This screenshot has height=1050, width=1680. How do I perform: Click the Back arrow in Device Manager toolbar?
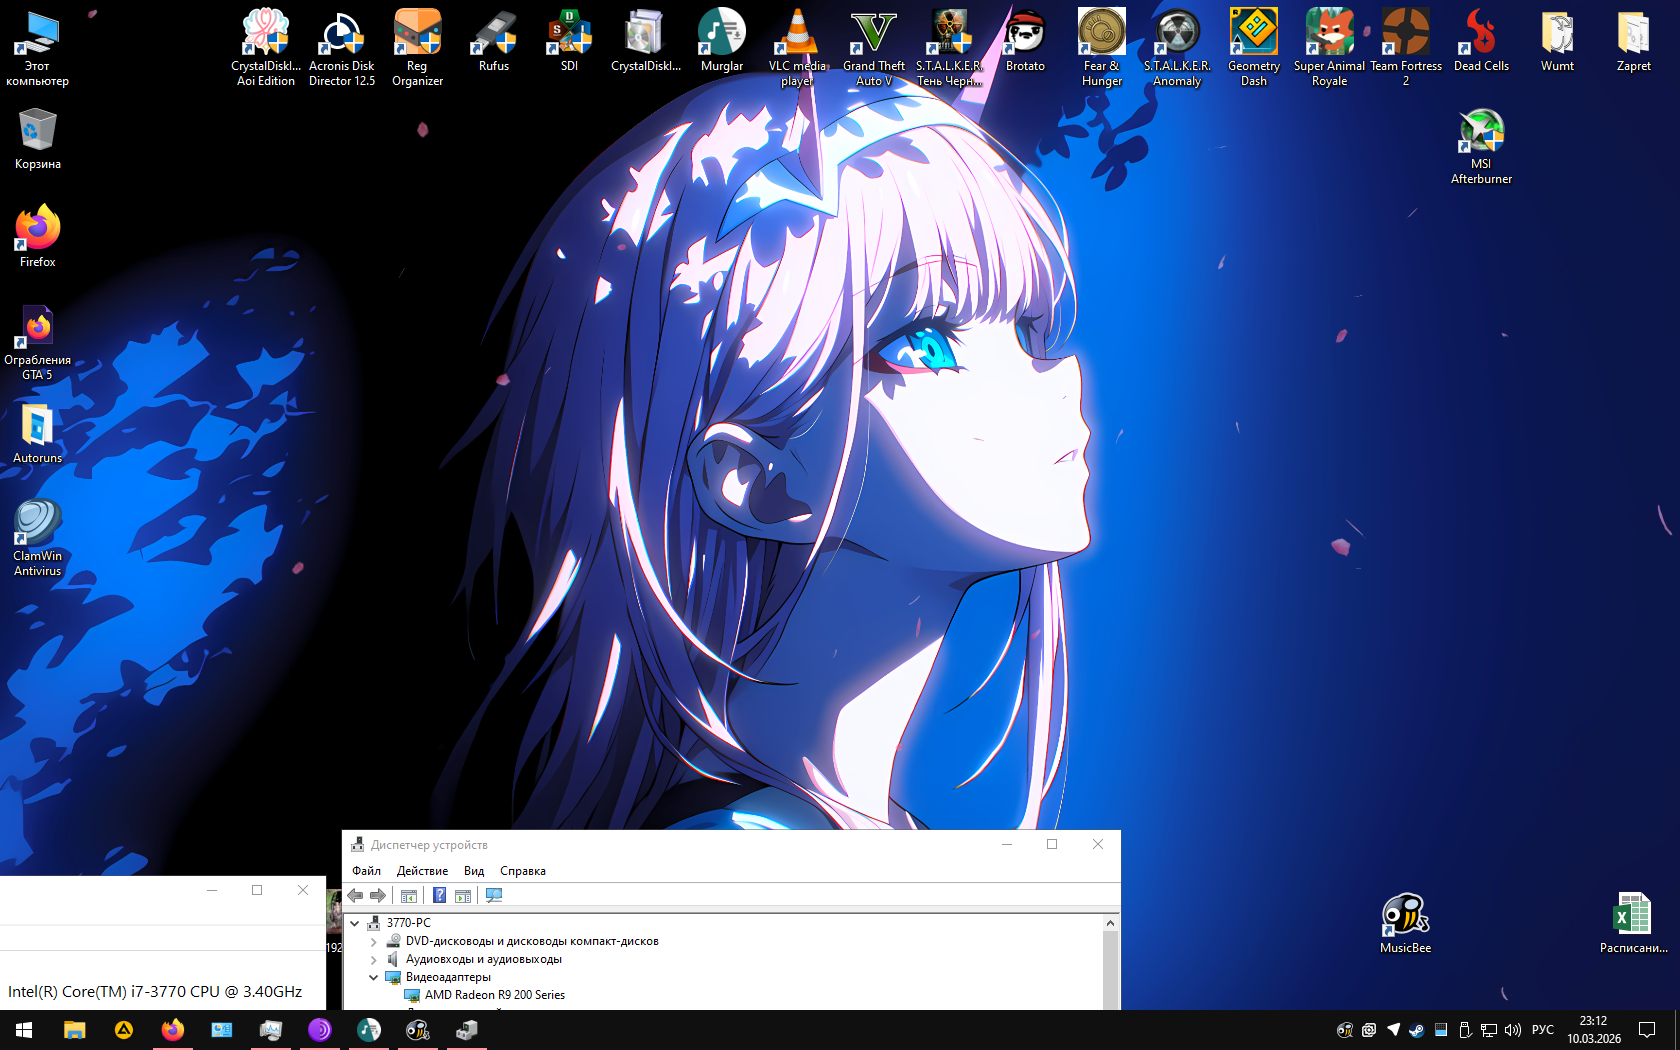click(355, 895)
